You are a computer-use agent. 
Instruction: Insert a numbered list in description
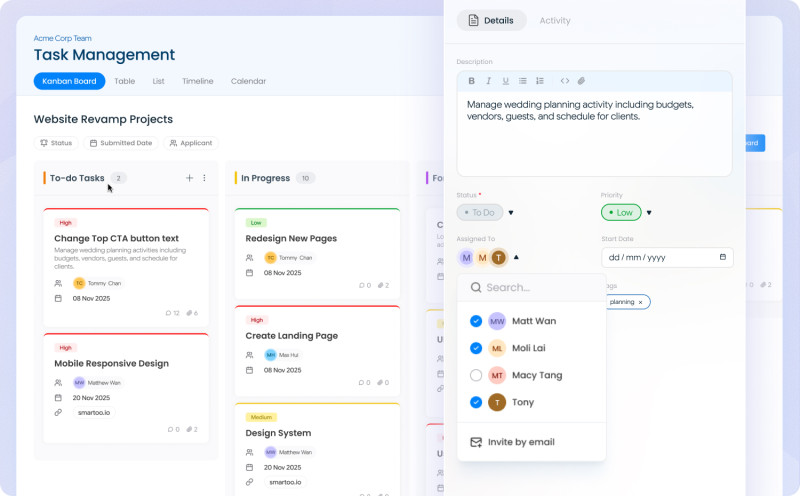(x=540, y=81)
